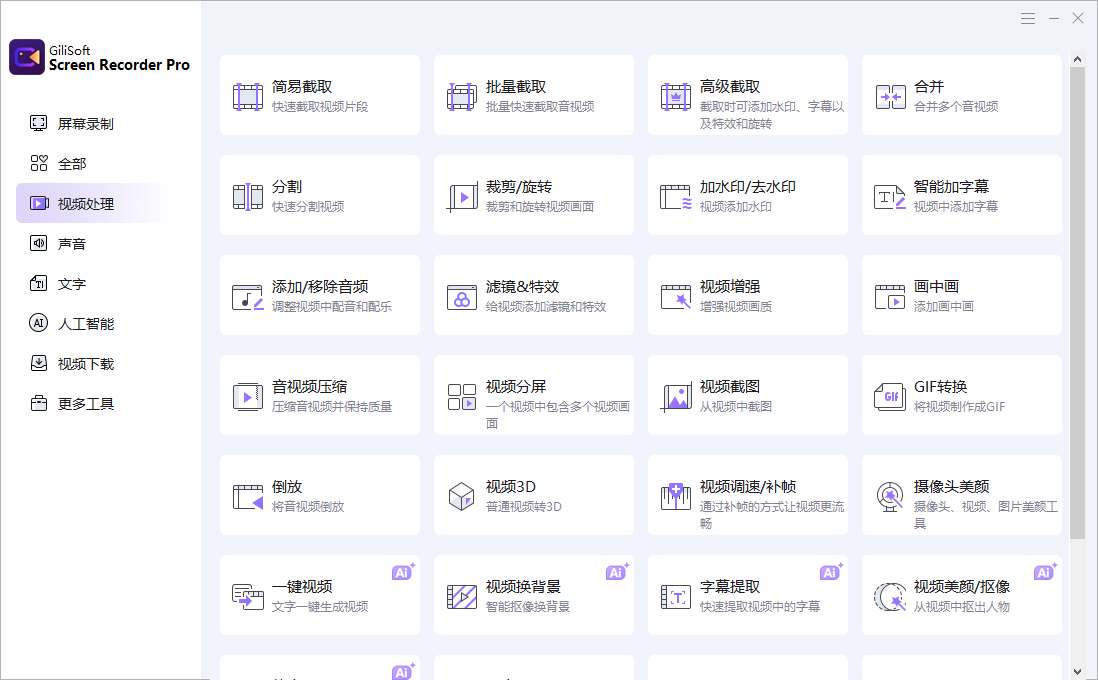Click the 分割 split video icon
The image size is (1098, 680).
248,197
